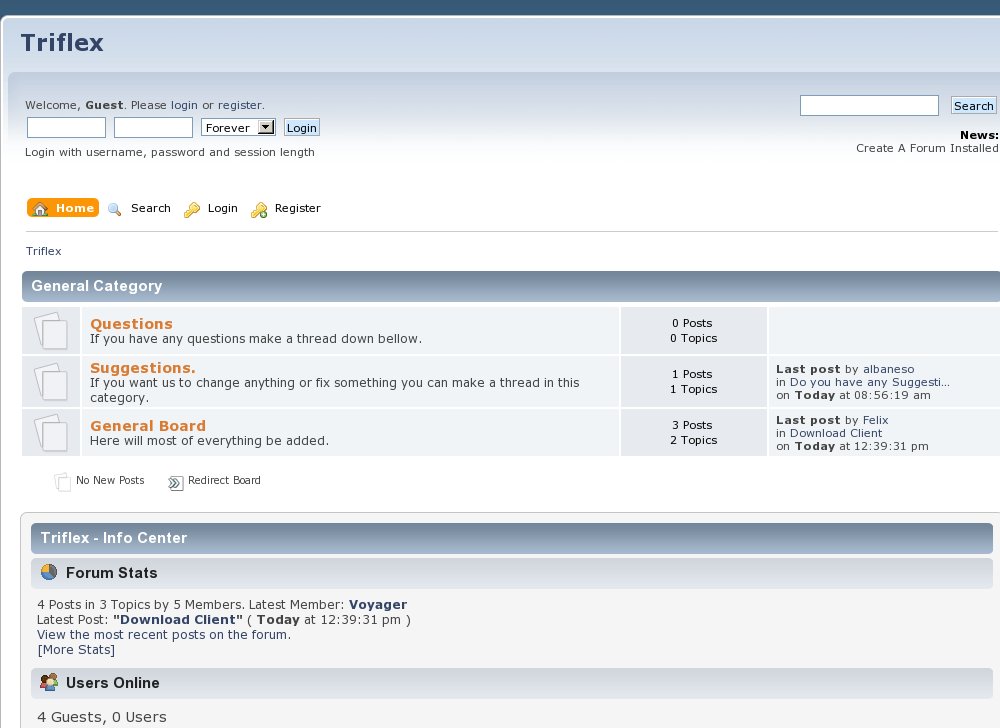Screen dimensions: 1000x728
Task: Click the Forum Stats pie chart icon
Action: 48,573
